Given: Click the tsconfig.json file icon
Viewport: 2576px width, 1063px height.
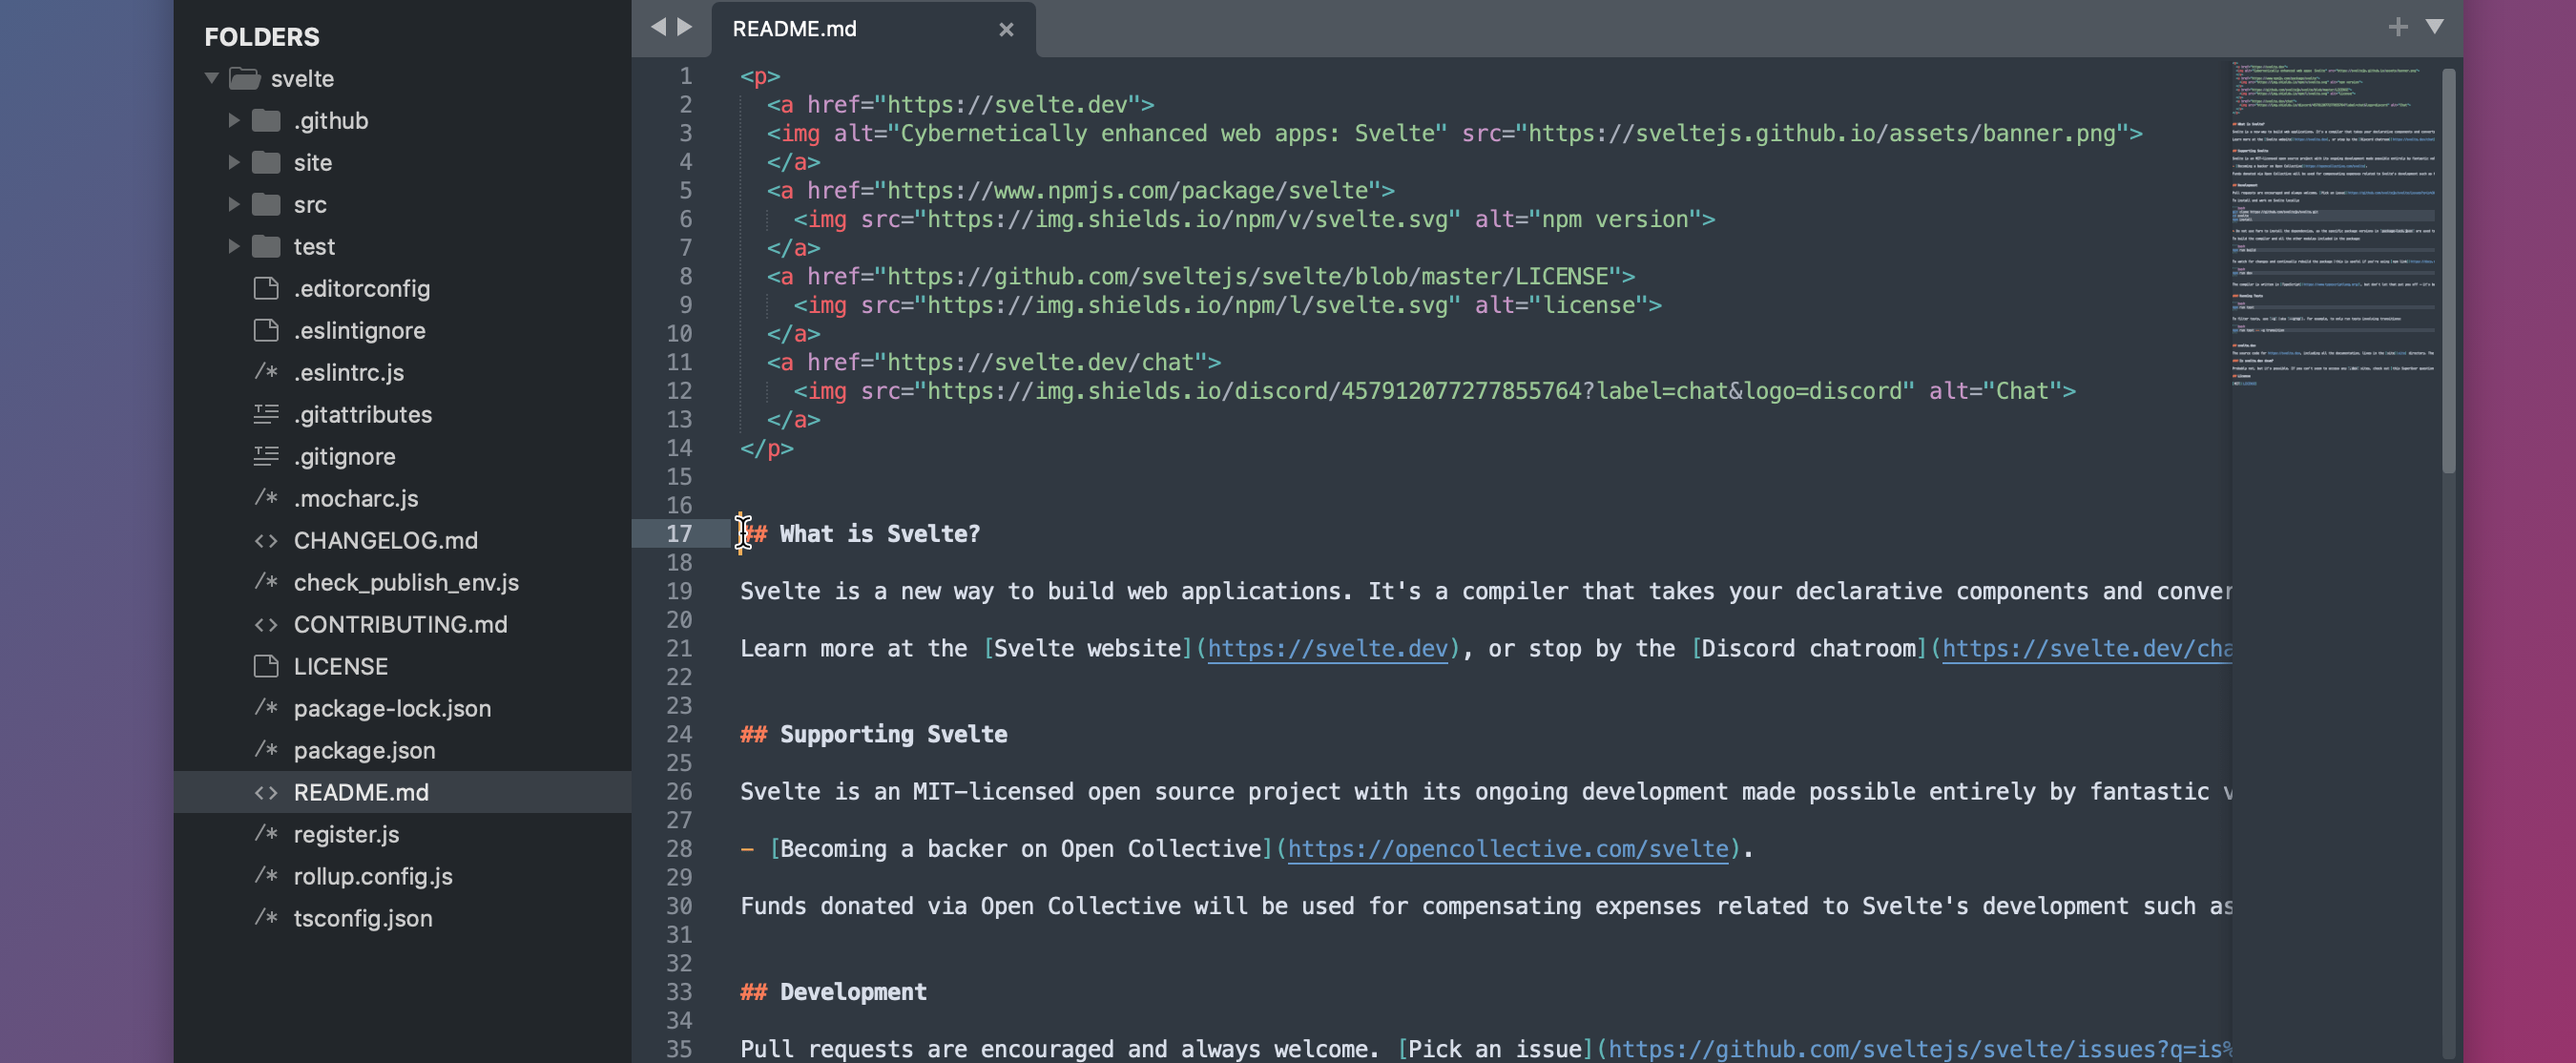Looking at the screenshot, I should tap(266, 918).
